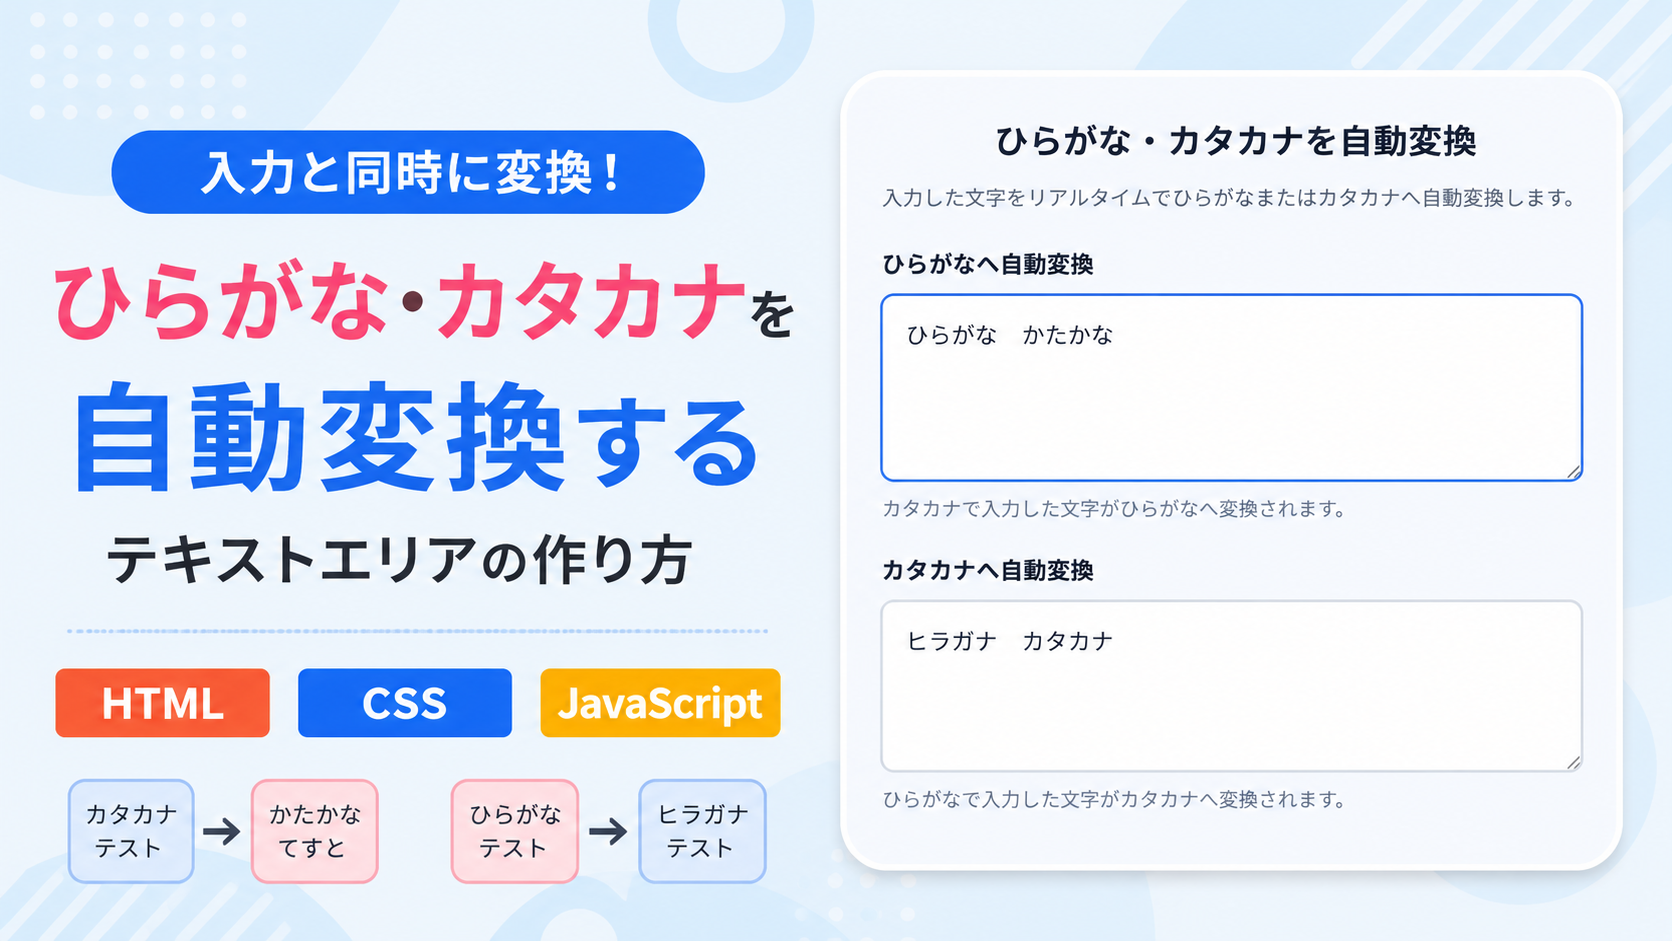Click the カタカナへ自動変換 label
This screenshot has height=941, width=1672.
tap(987, 570)
